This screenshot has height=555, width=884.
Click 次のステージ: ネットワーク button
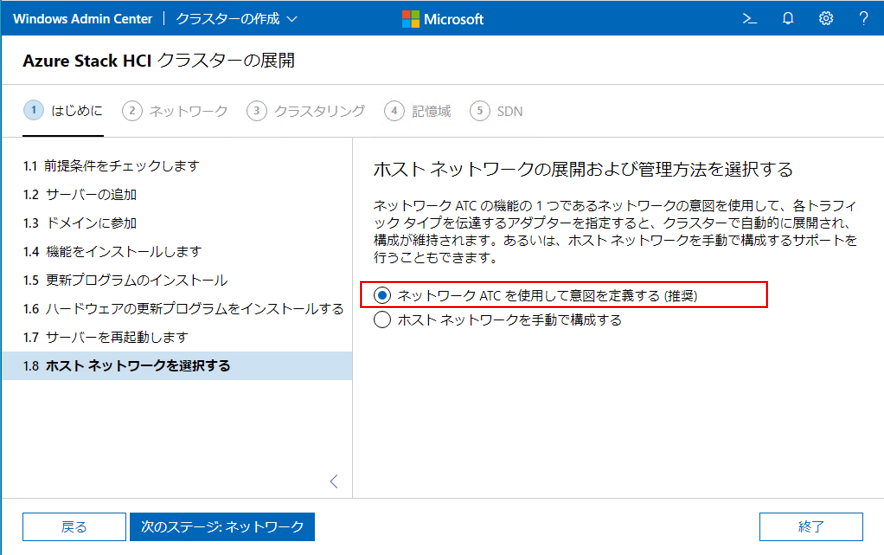click(222, 527)
